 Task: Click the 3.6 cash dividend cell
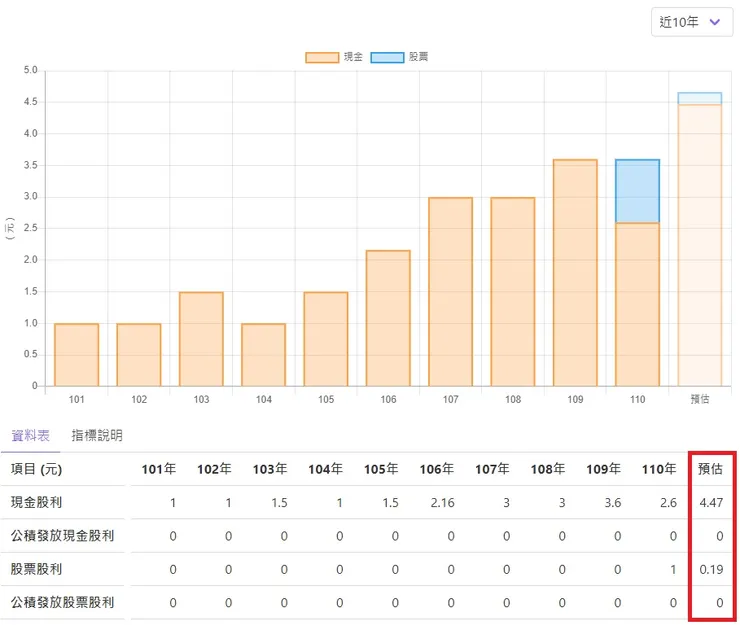613,503
